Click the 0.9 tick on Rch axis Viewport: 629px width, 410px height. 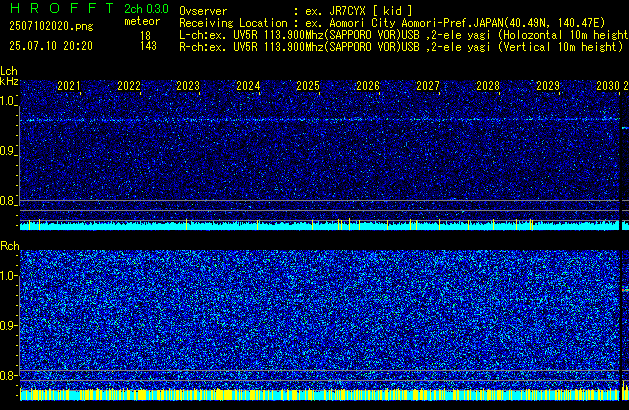tap(7, 325)
